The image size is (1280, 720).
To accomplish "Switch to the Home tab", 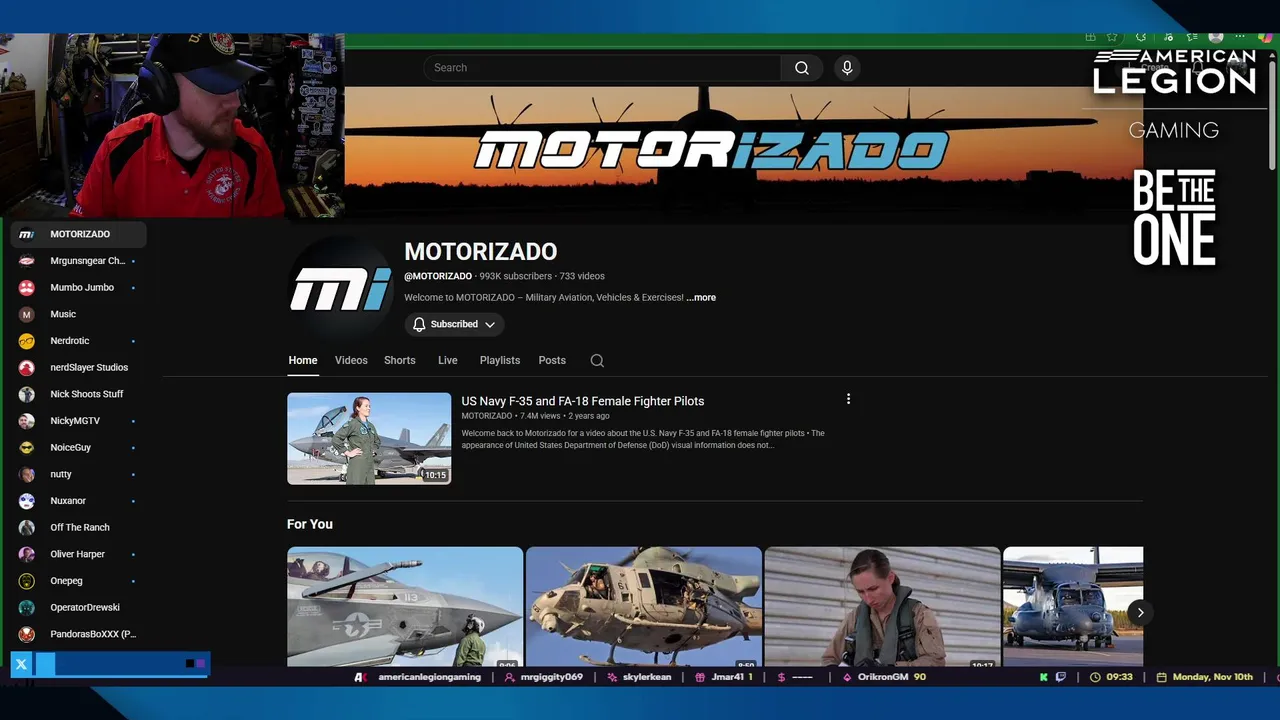I will [303, 360].
